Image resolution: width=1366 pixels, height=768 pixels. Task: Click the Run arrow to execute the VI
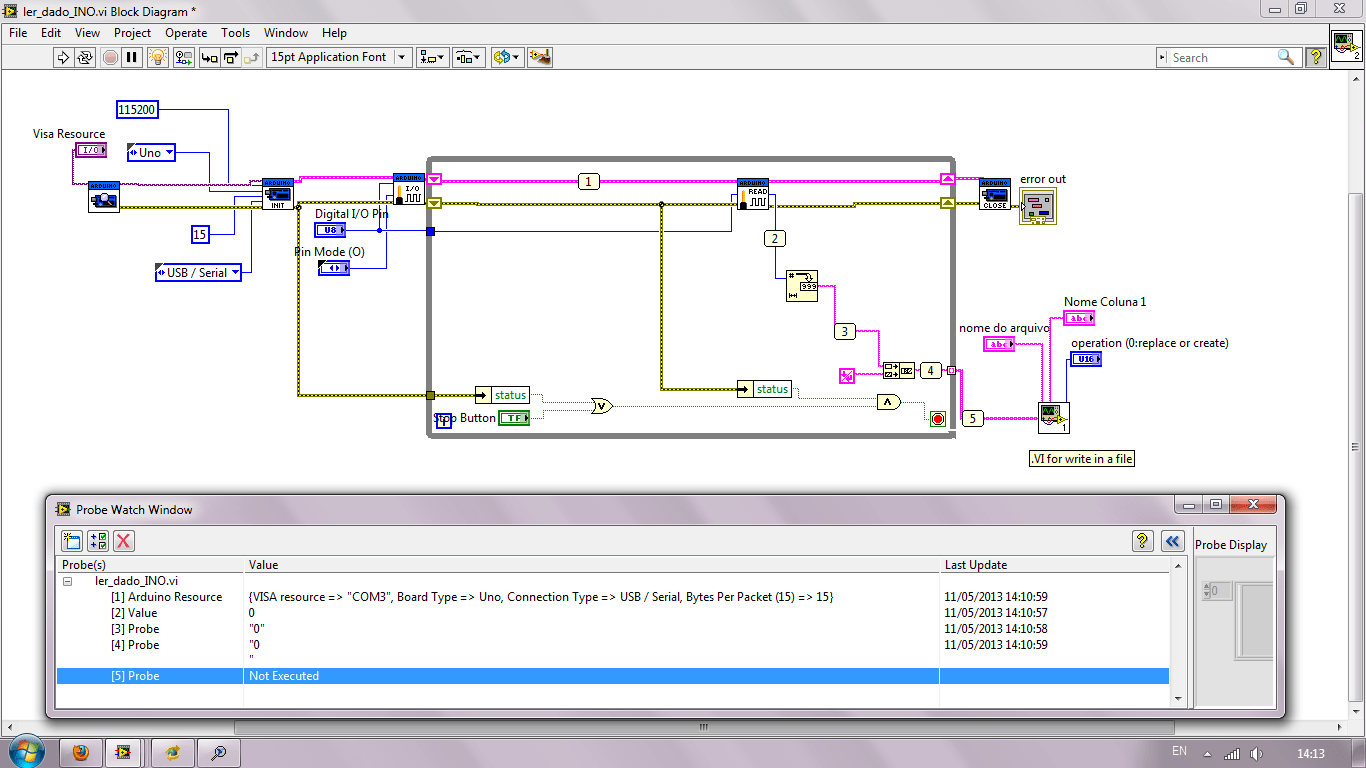[62, 57]
